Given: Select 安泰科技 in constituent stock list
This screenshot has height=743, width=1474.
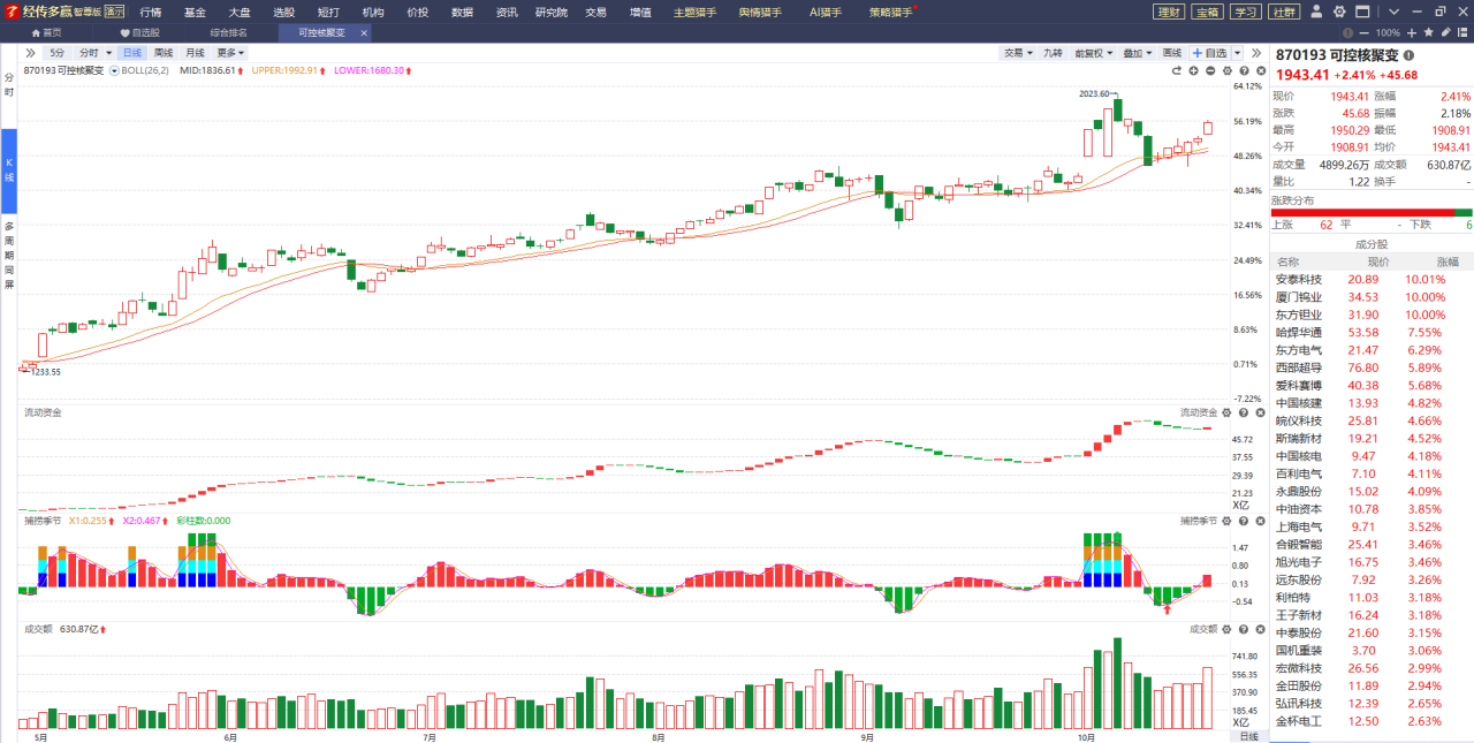Looking at the screenshot, I should (x=1298, y=280).
